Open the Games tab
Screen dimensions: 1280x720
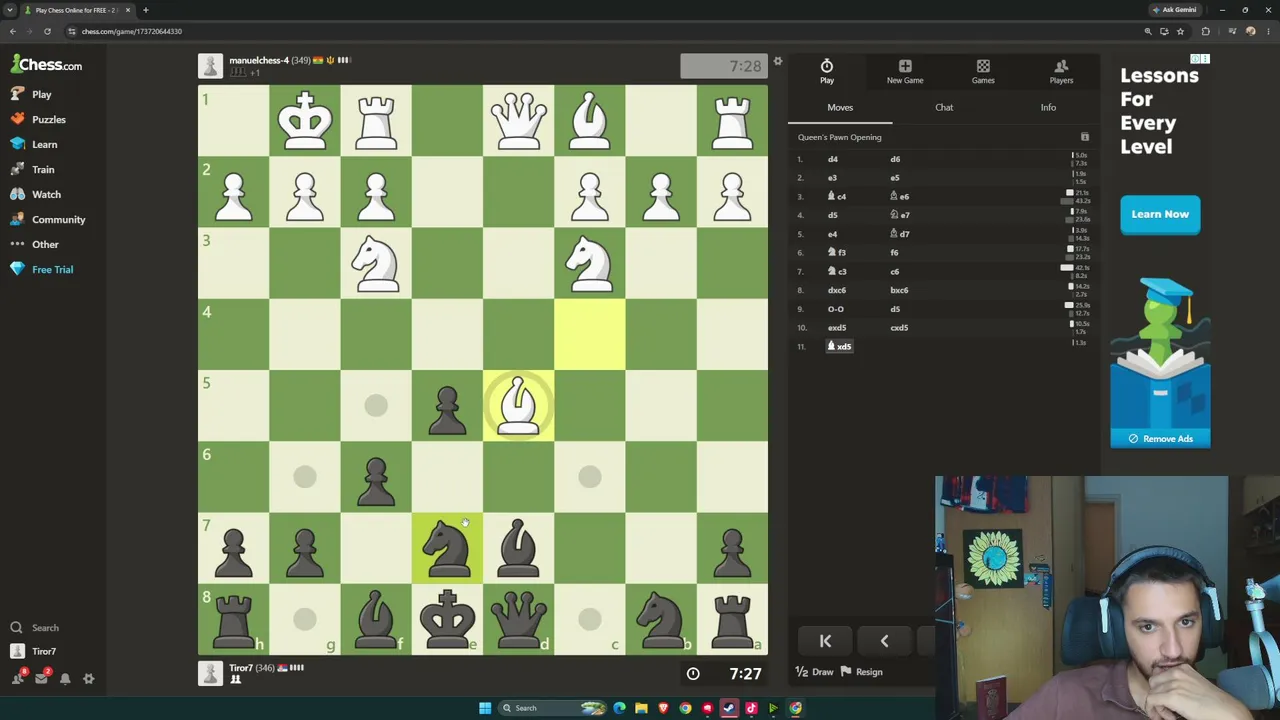(x=983, y=71)
